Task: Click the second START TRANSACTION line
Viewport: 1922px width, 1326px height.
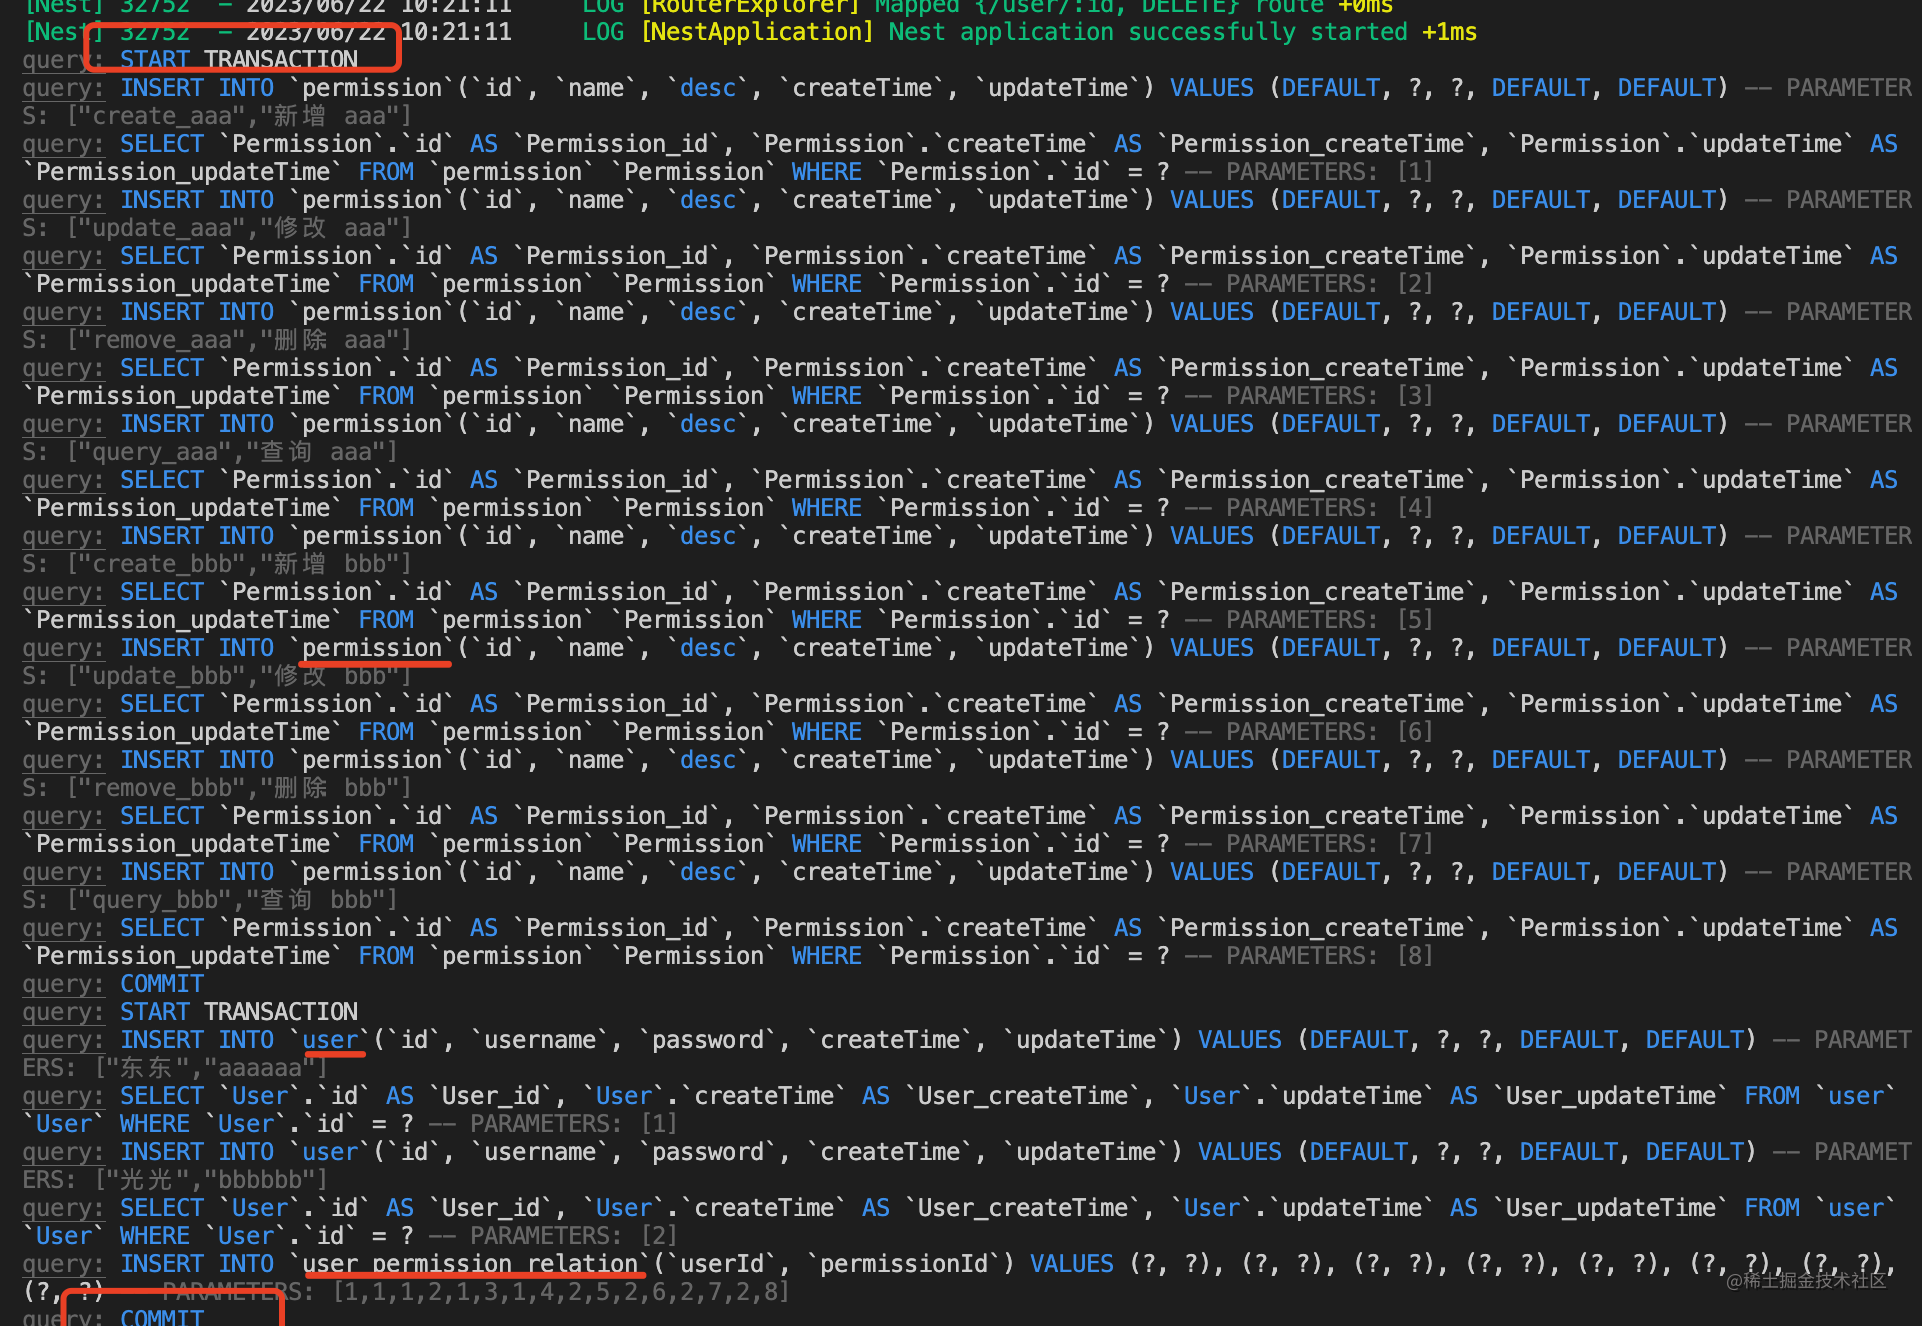Action: point(238,1012)
